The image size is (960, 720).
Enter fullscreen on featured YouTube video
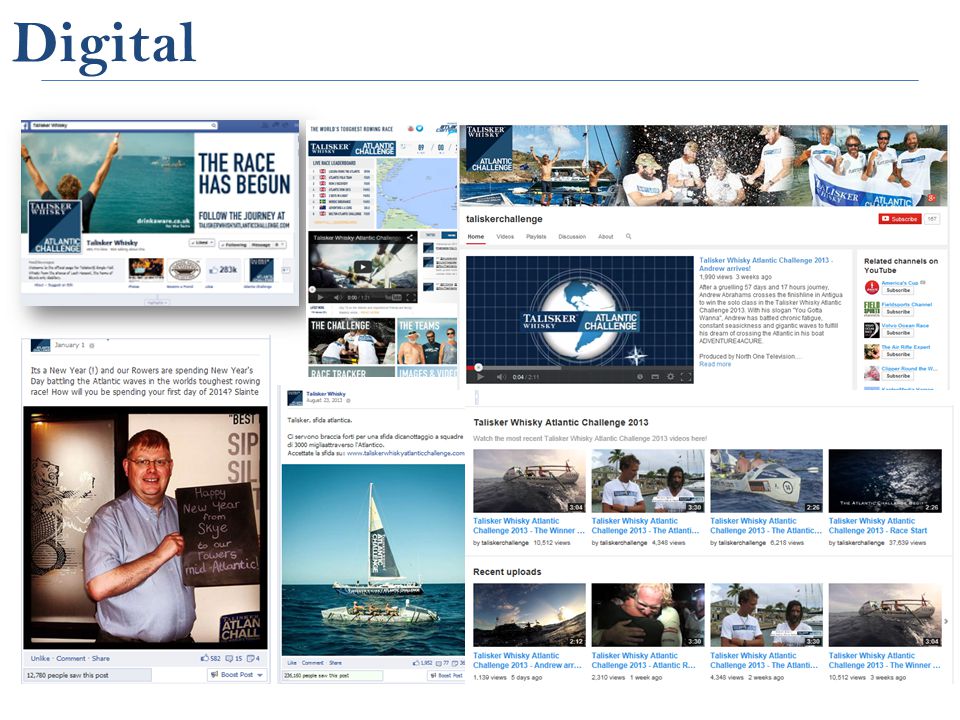coord(686,377)
